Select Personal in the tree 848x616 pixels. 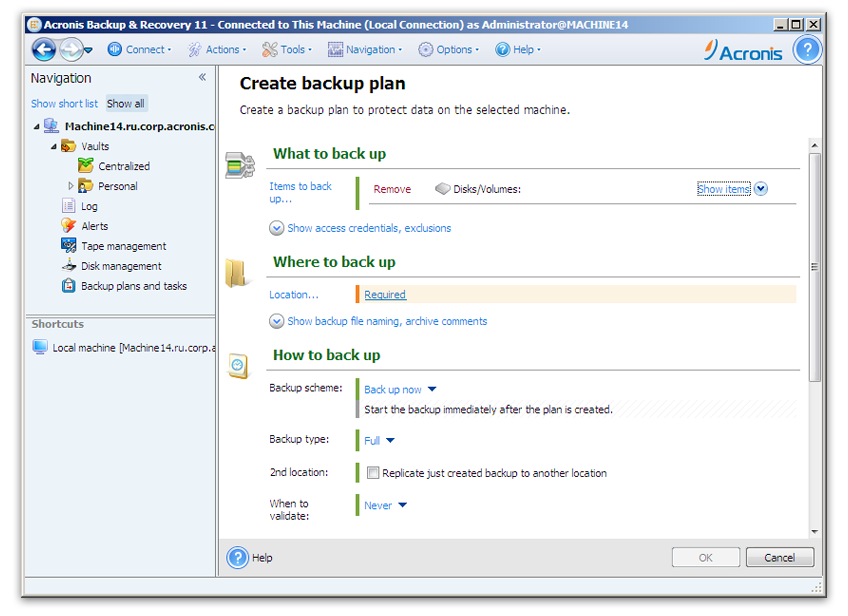[117, 187]
